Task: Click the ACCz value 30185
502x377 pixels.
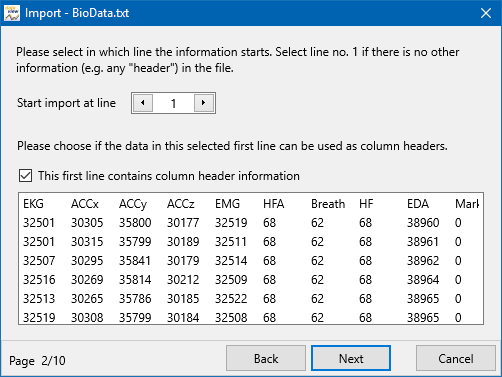Action: (x=183, y=298)
